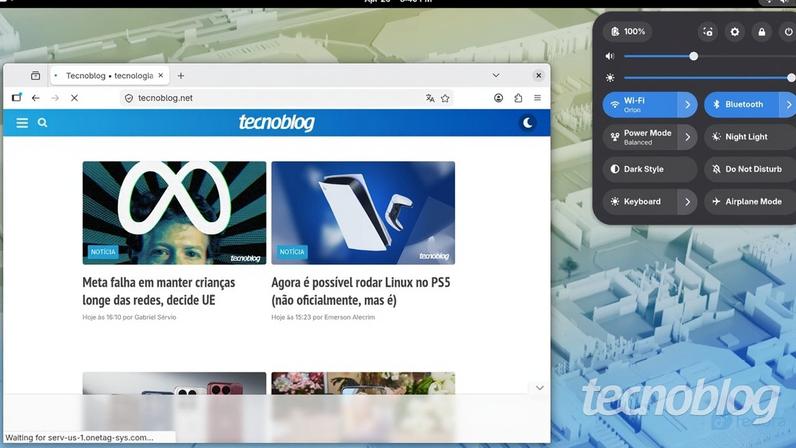
Task: Expand the Bluetooth devices submenu arrow
Action: point(788,105)
